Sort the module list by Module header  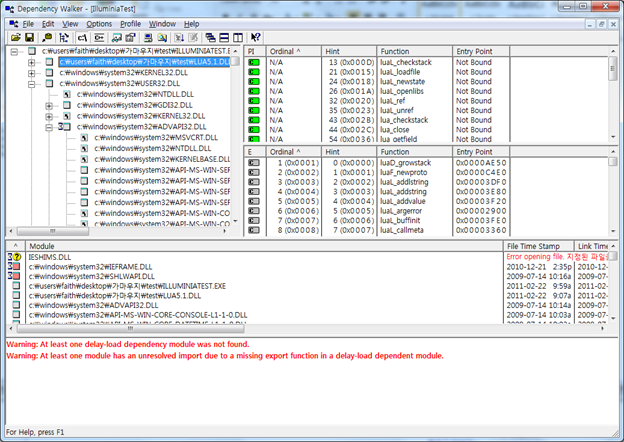(264, 246)
